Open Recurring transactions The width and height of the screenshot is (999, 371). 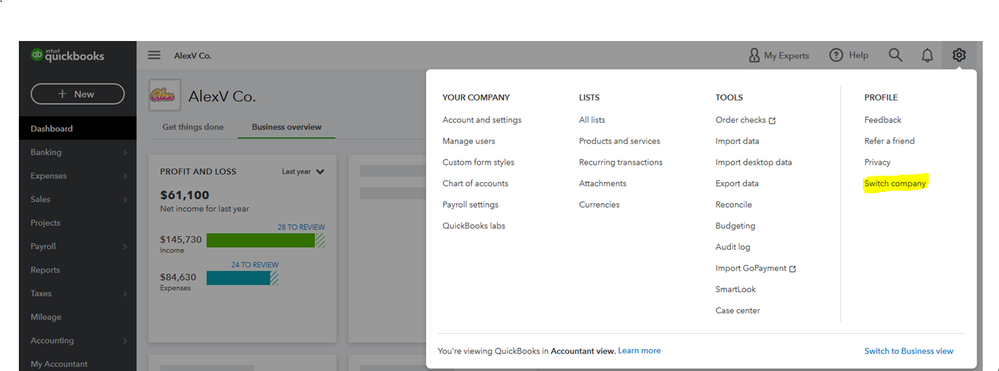tap(621, 162)
